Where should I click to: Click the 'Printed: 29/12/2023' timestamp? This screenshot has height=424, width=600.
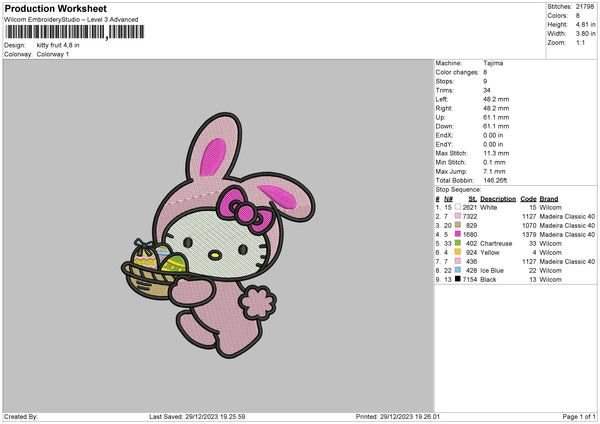click(x=398, y=417)
